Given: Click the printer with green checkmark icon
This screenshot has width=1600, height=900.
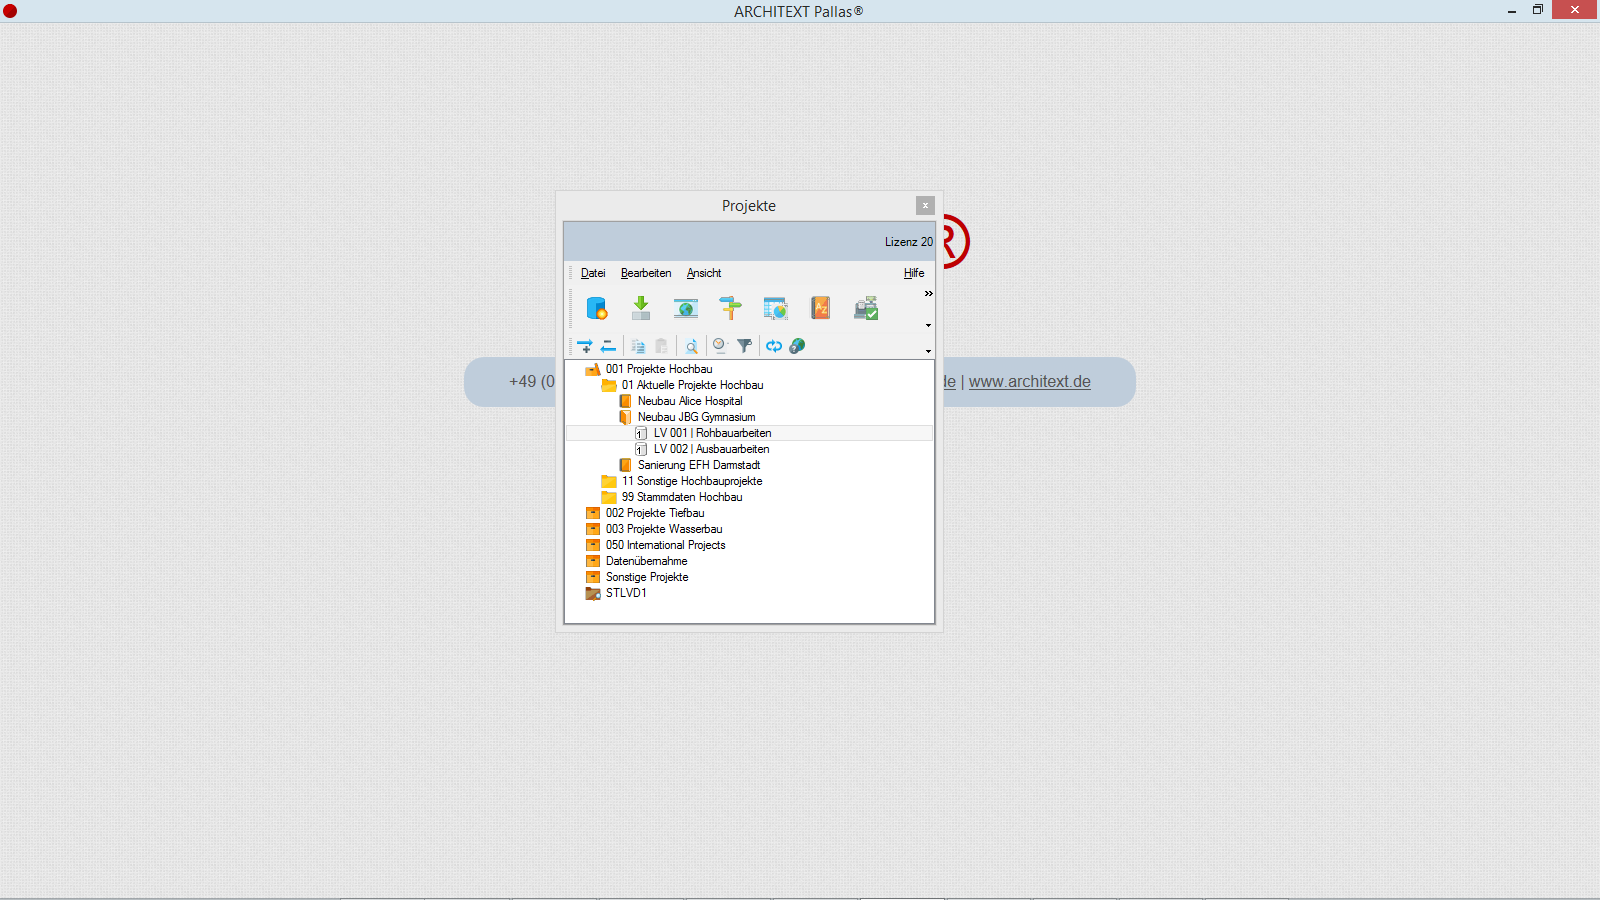Looking at the screenshot, I should [866, 308].
